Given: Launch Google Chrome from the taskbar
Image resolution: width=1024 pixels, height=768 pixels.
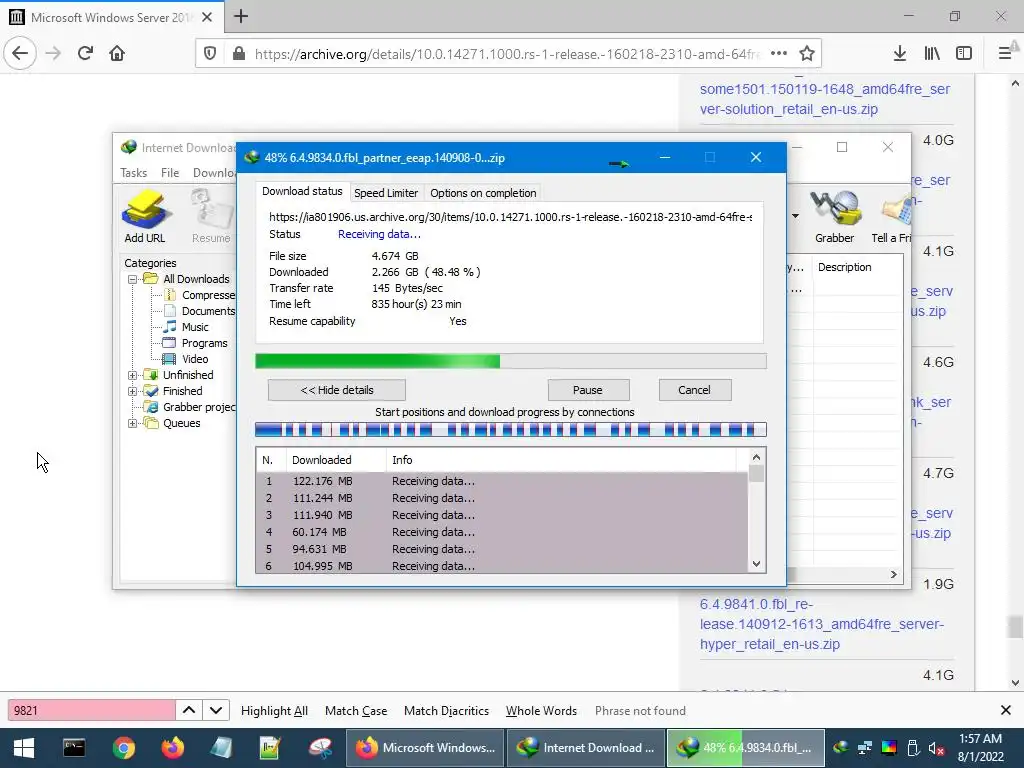Looking at the screenshot, I should point(123,748).
